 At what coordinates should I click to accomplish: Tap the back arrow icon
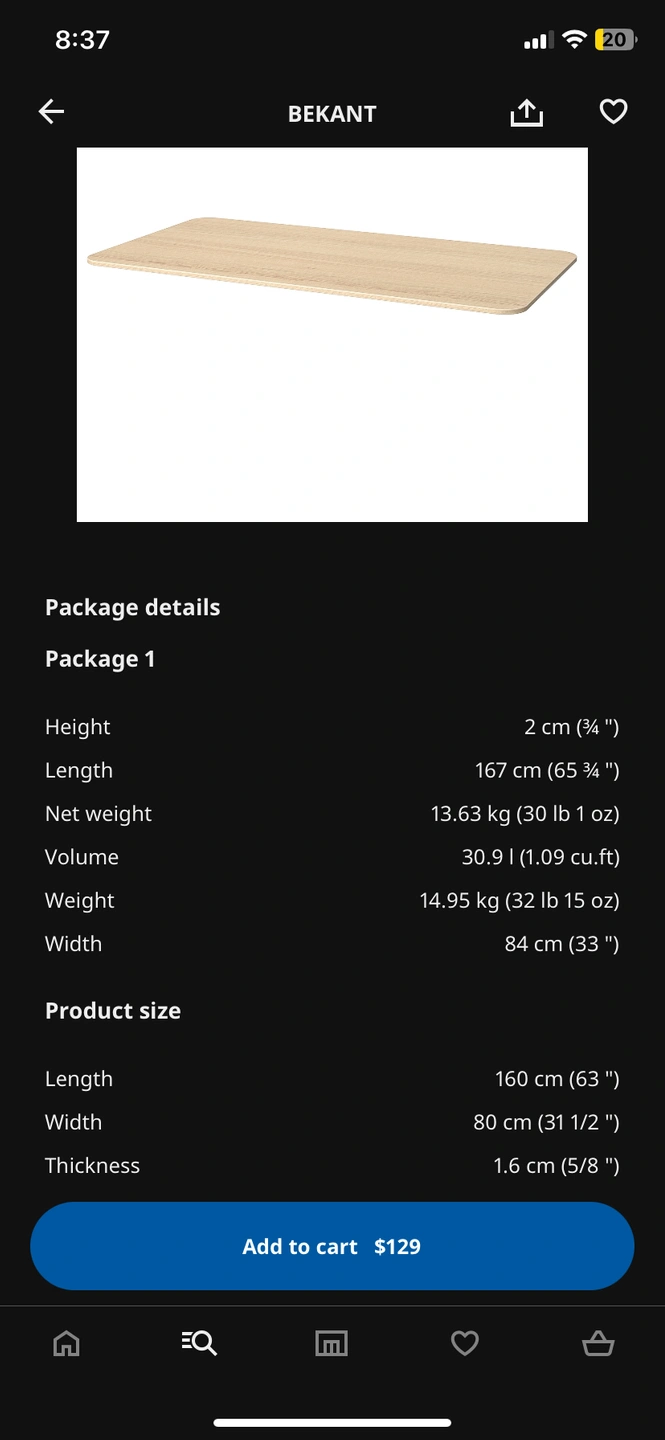[51, 112]
